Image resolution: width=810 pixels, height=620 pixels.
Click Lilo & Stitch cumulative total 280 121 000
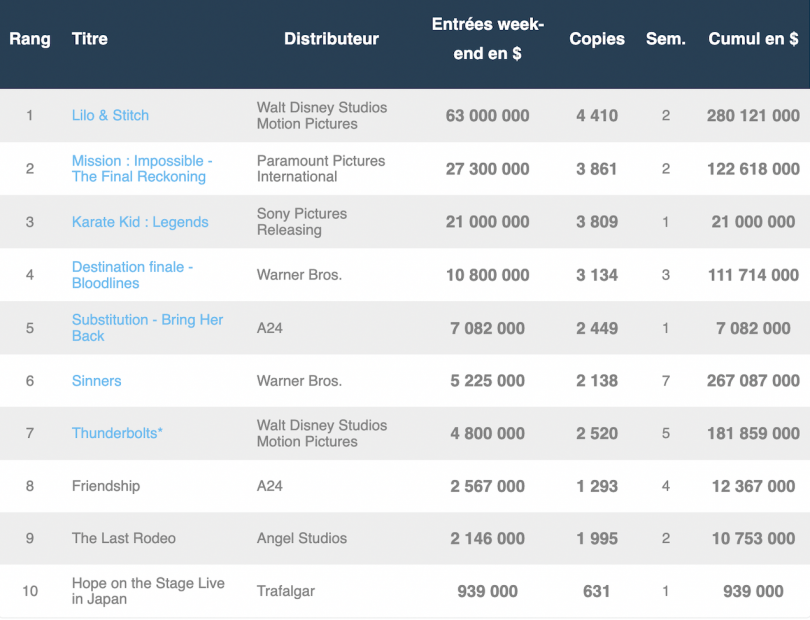click(753, 115)
